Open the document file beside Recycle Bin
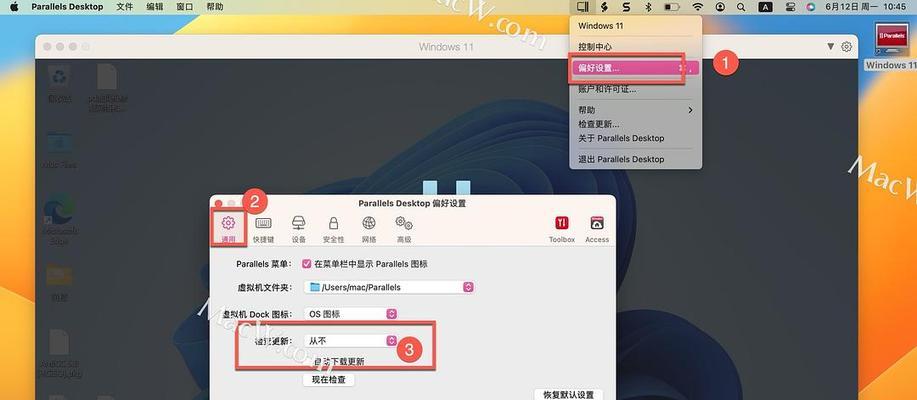The height and width of the screenshot is (400, 917). (x=108, y=88)
